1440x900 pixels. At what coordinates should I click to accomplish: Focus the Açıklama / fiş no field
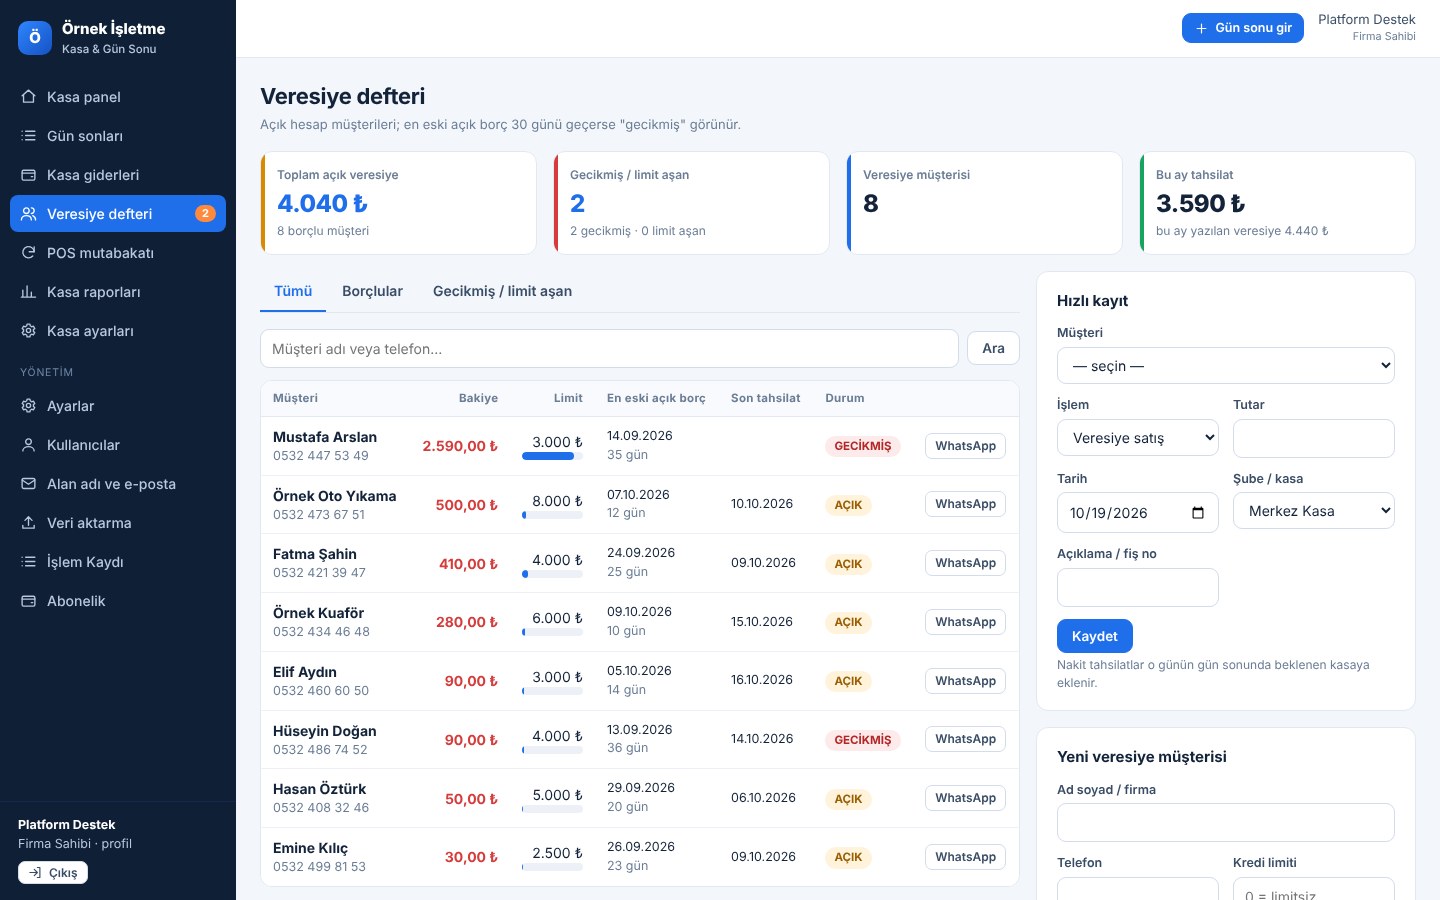(x=1137, y=587)
